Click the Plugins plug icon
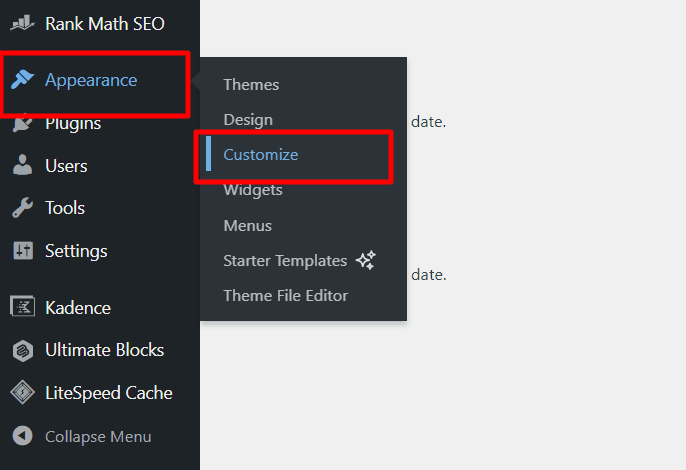The image size is (686, 470). tap(22, 124)
